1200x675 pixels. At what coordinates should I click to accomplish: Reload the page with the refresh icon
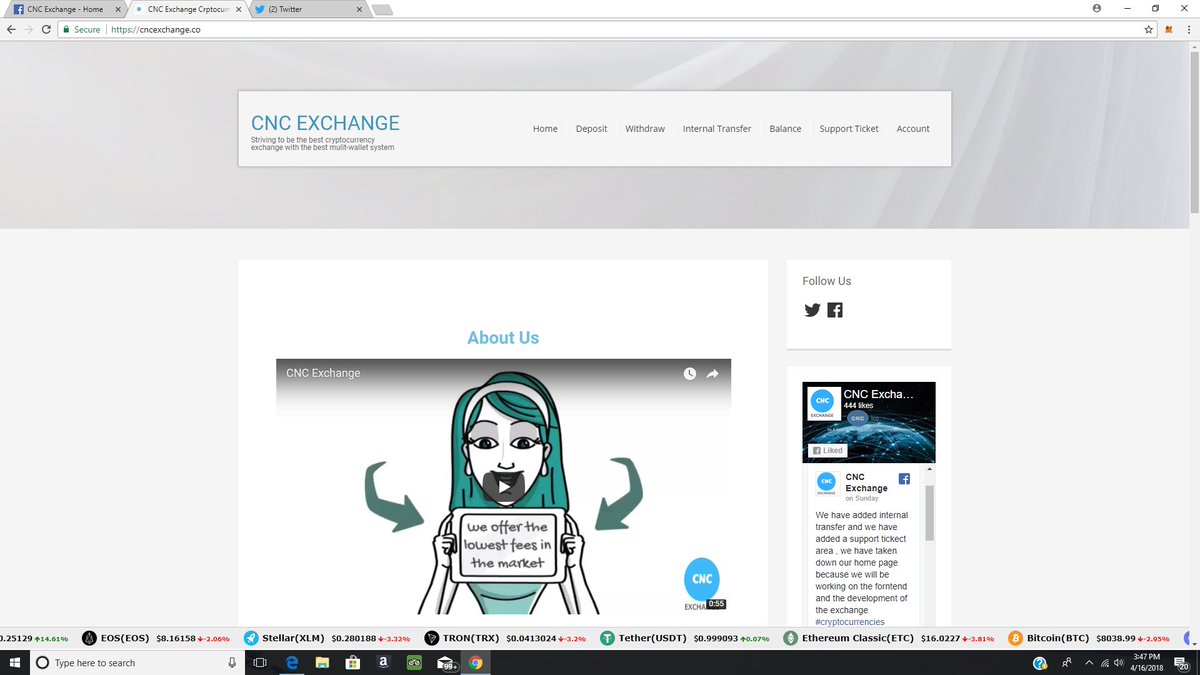(46, 30)
